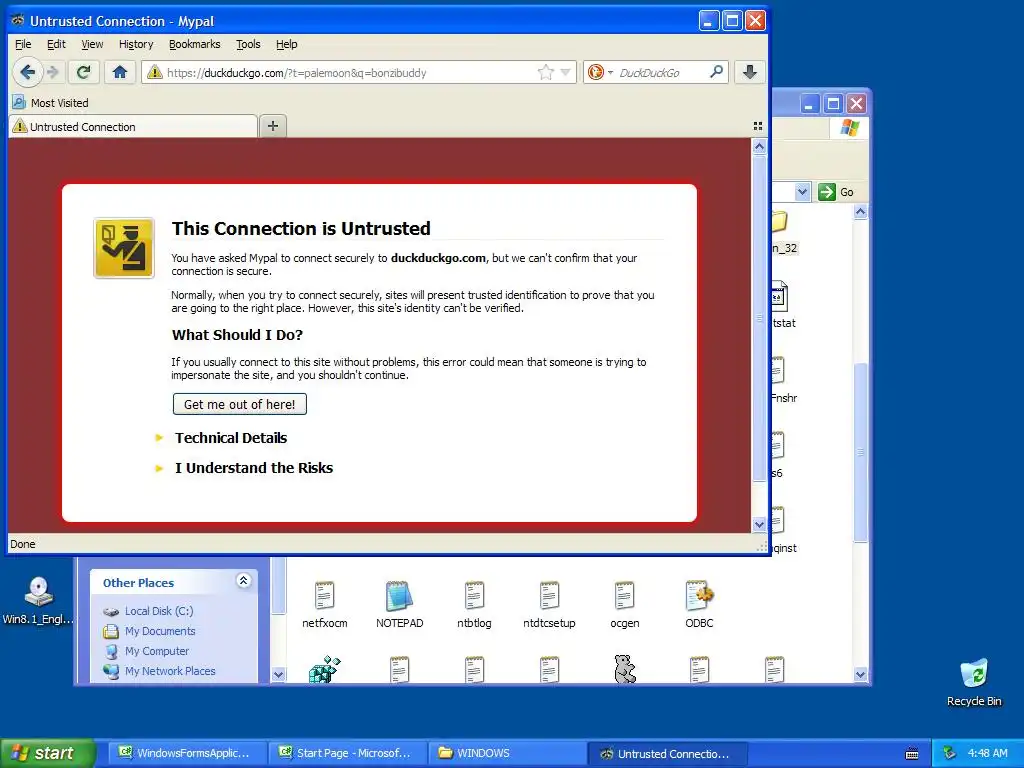Open the Tools menu
This screenshot has height=768, width=1024.
point(248,44)
